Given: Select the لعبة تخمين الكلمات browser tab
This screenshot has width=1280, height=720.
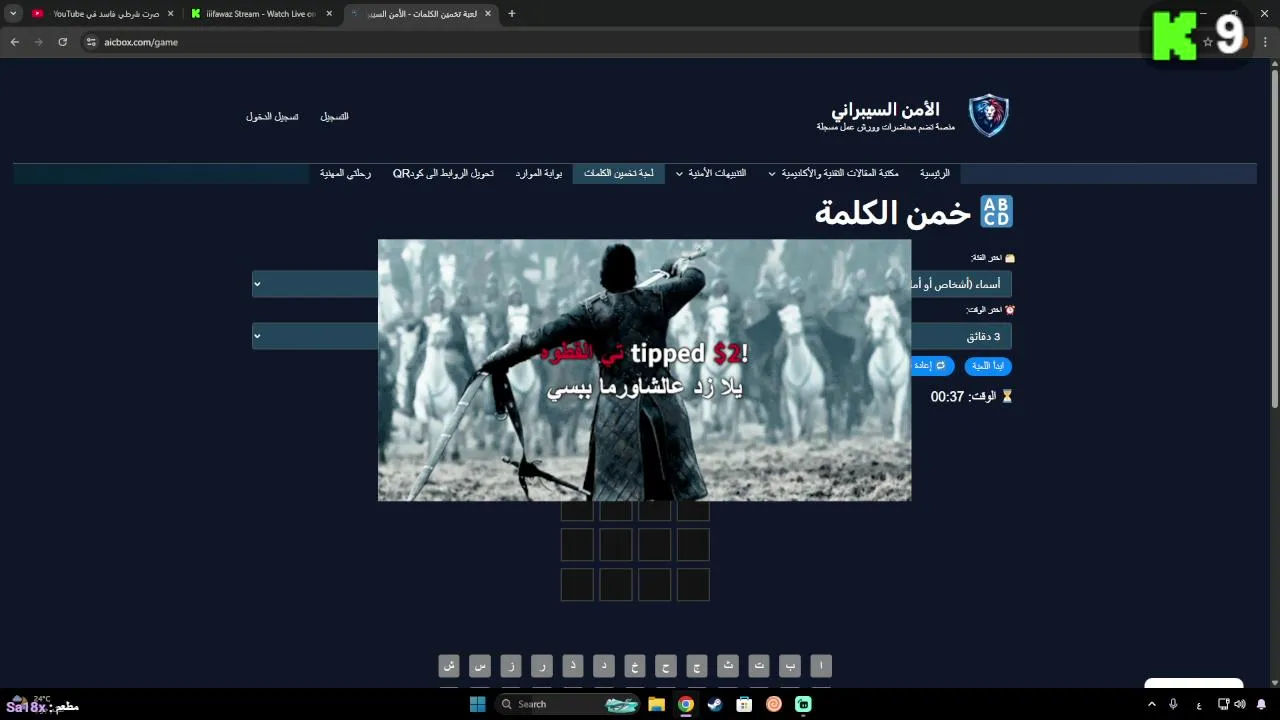Looking at the screenshot, I should [x=420, y=14].
